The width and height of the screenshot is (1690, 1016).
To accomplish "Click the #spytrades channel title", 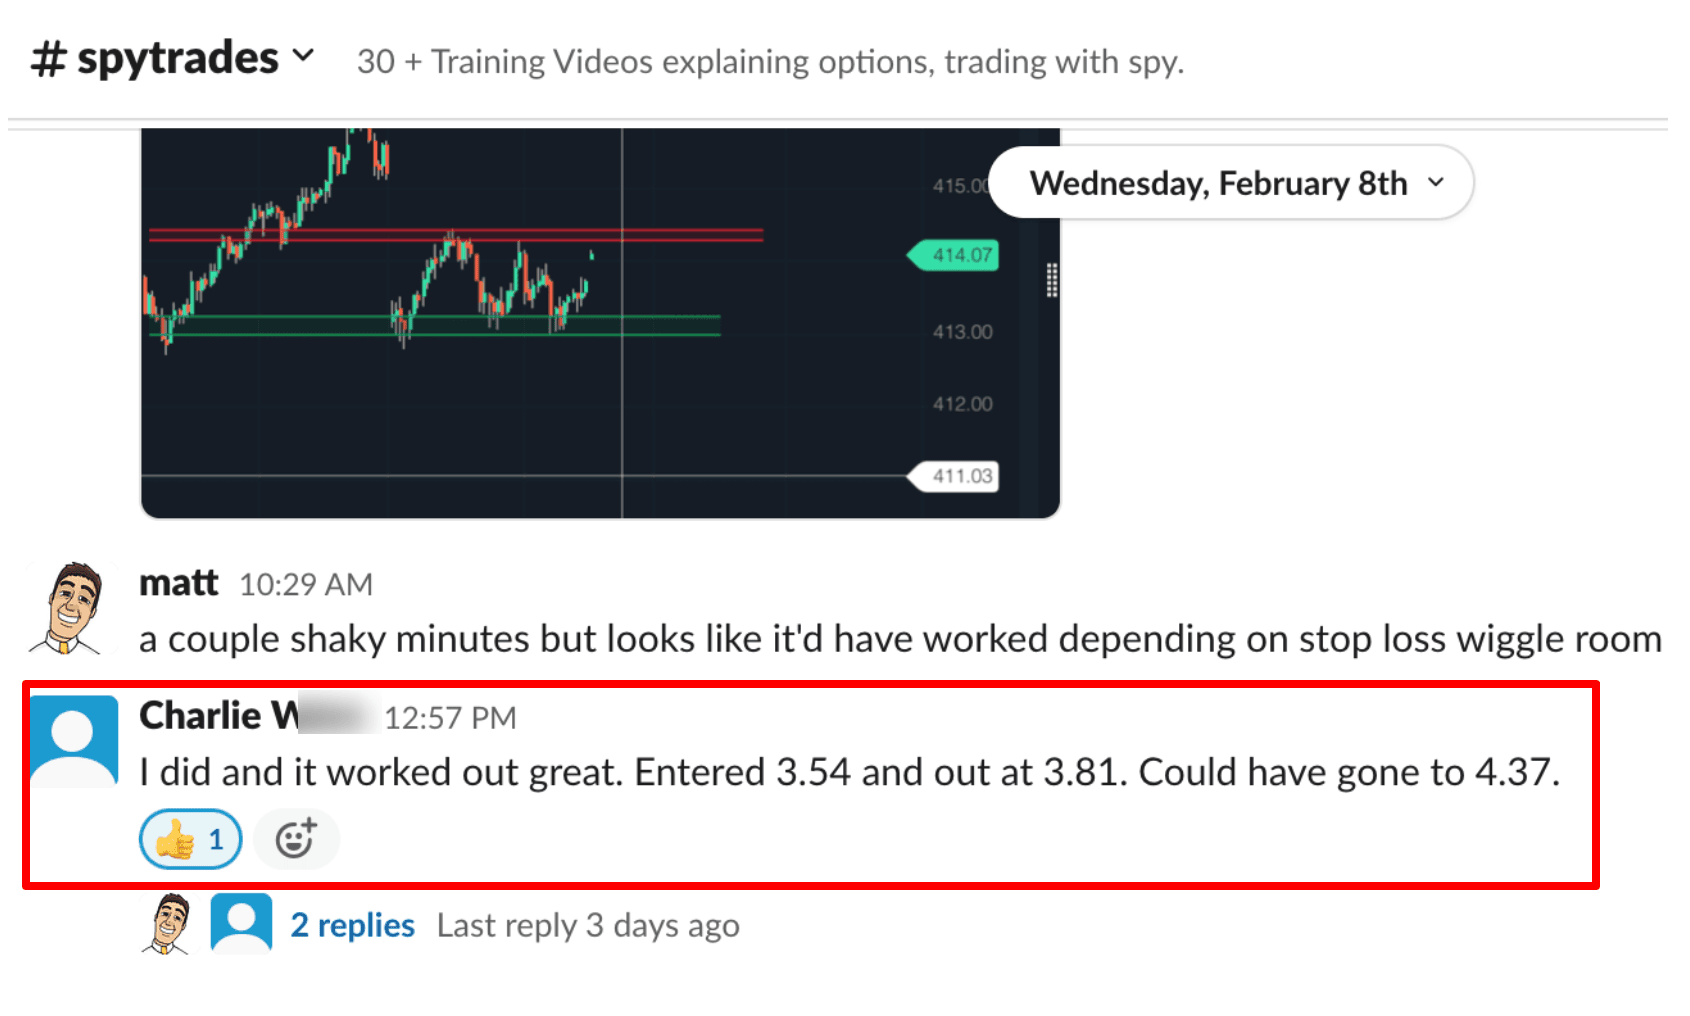I will pos(155,58).
